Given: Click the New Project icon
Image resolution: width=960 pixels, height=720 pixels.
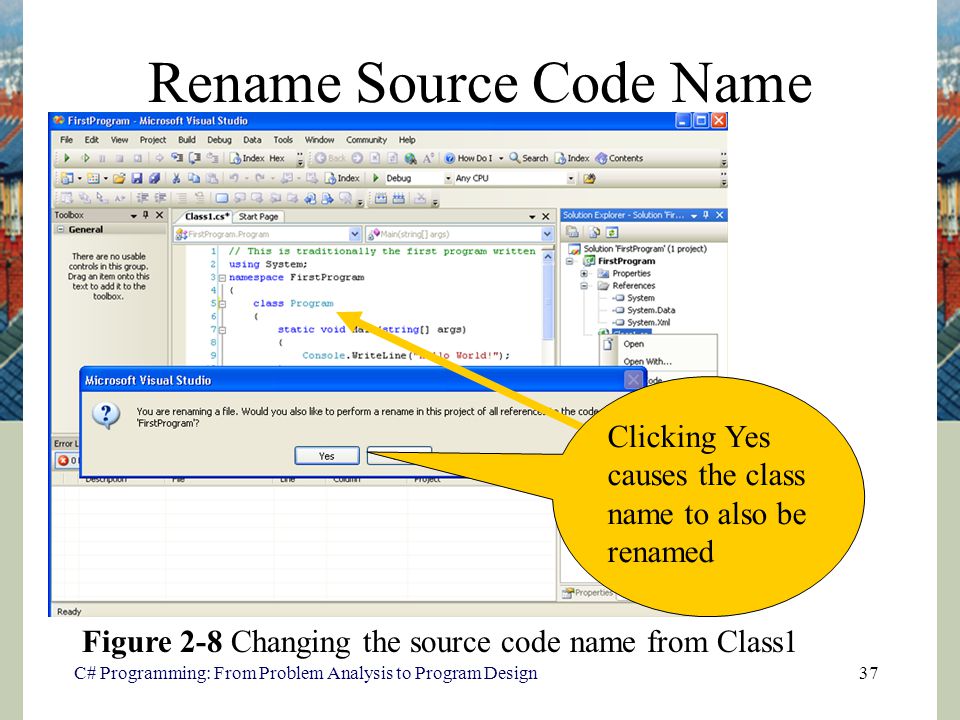Looking at the screenshot, I should (x=67, y=178).
